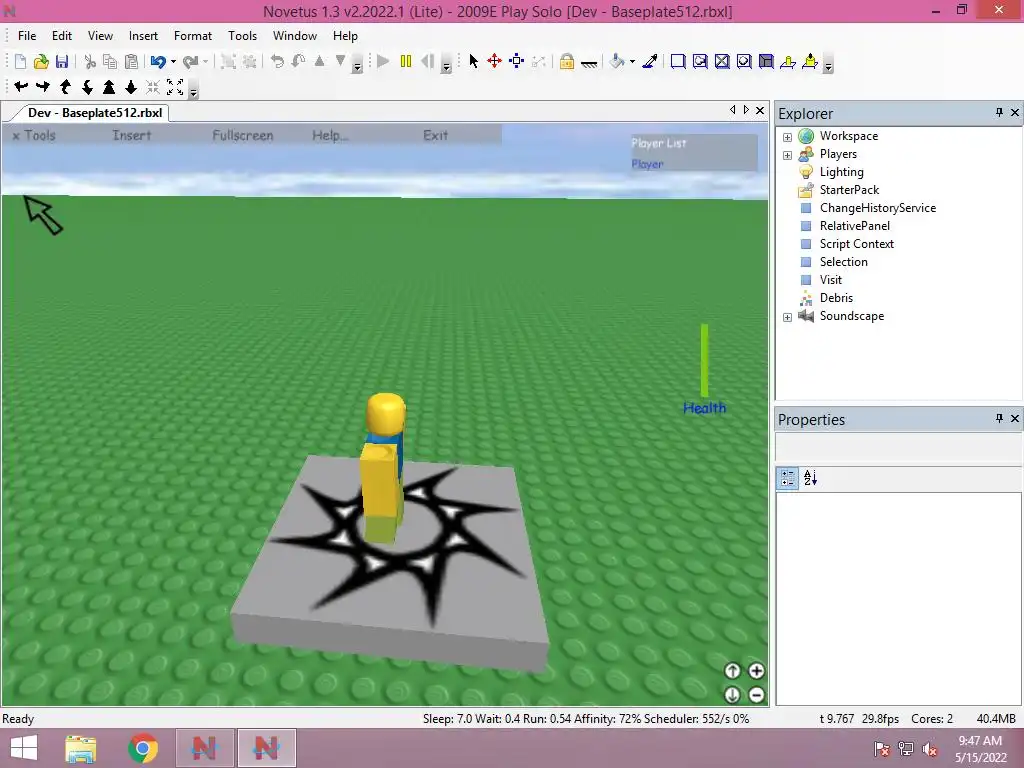The height and width of the screenshot is (768, 1024).
Task: Open the Redo history dropdown arrow
Action: (205, 62)
